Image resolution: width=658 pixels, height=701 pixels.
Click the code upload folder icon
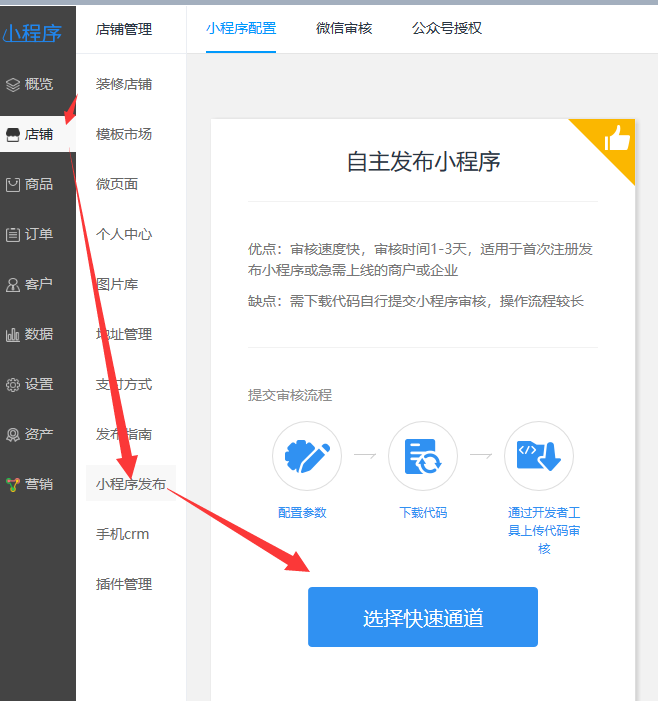click(x=539, y=456)
